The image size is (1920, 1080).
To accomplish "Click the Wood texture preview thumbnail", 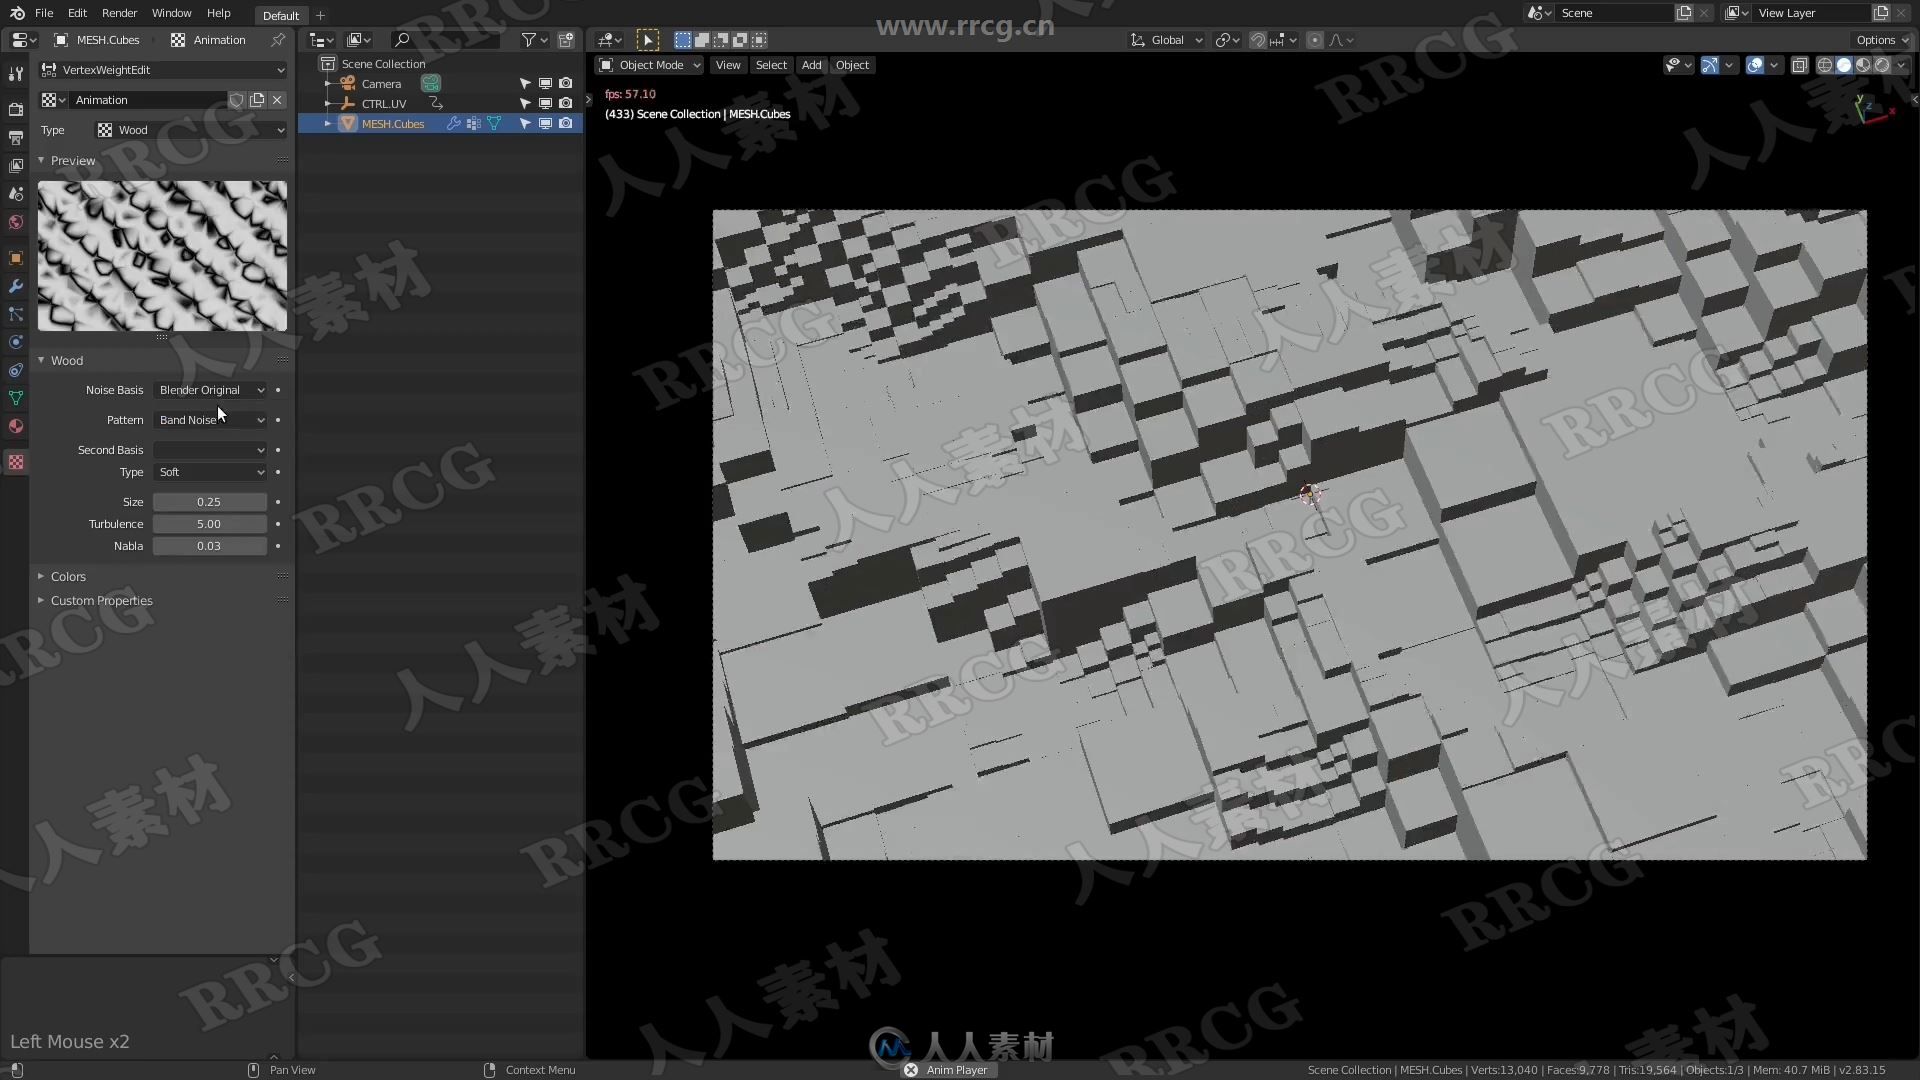I will tap(162, 253).
